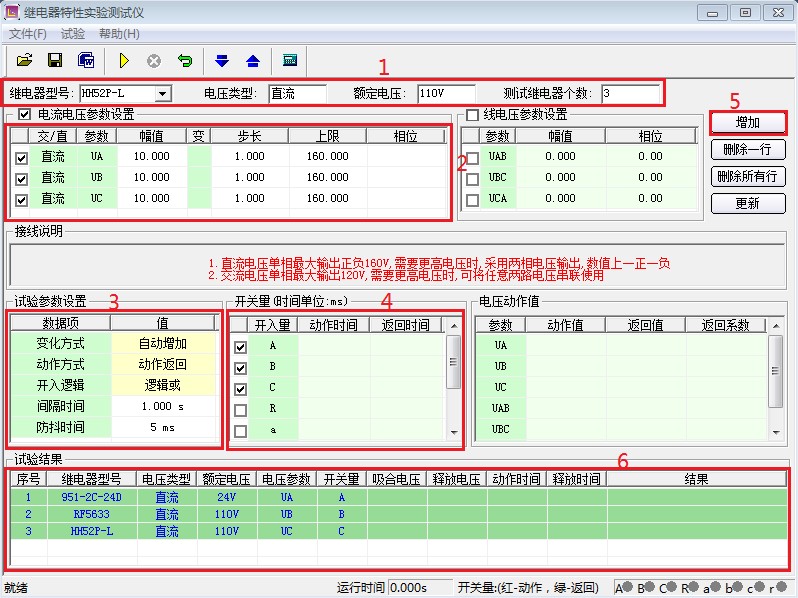
Task: Tick the checkbox for input R
Action: (240, 410)
